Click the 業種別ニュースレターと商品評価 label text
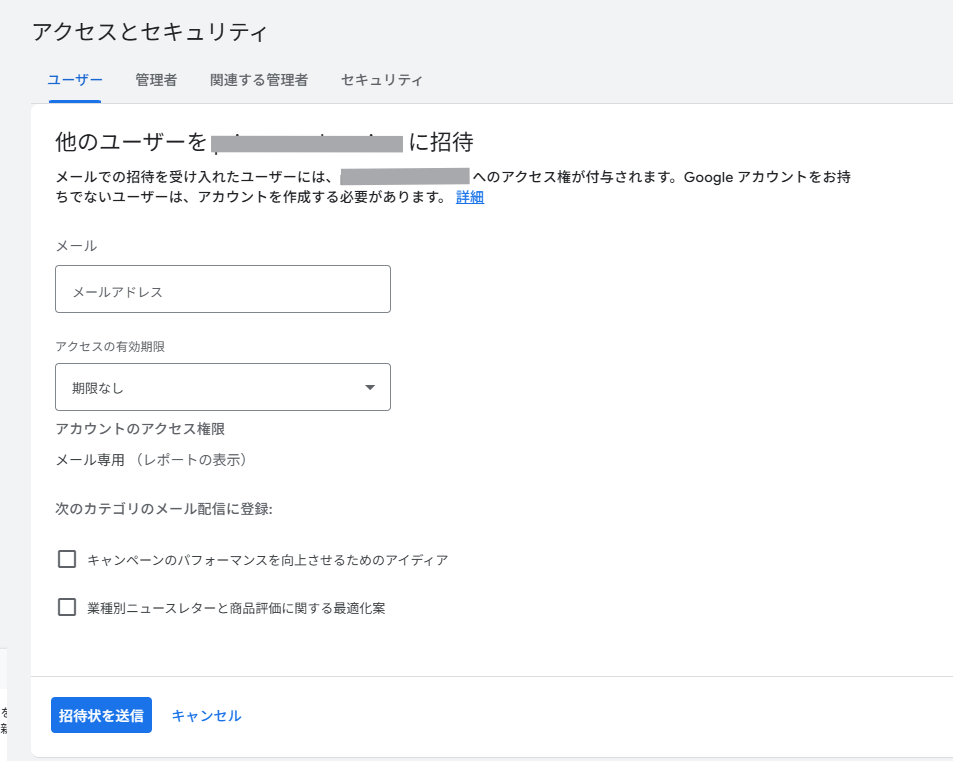Image resolution: width=953 pixels, height=761 pixels. pyautogui.click(x=236, y=608)
